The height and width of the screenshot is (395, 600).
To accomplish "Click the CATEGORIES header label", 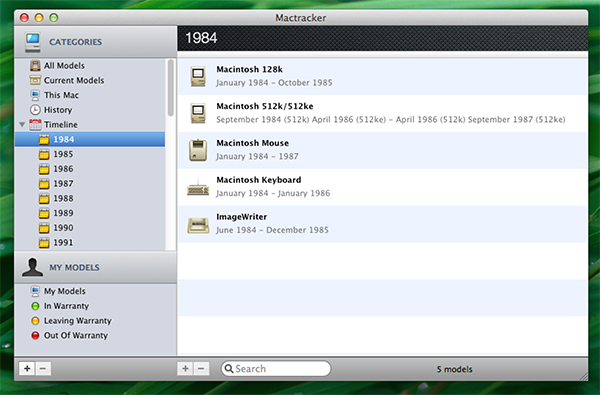I will point(75,42).
